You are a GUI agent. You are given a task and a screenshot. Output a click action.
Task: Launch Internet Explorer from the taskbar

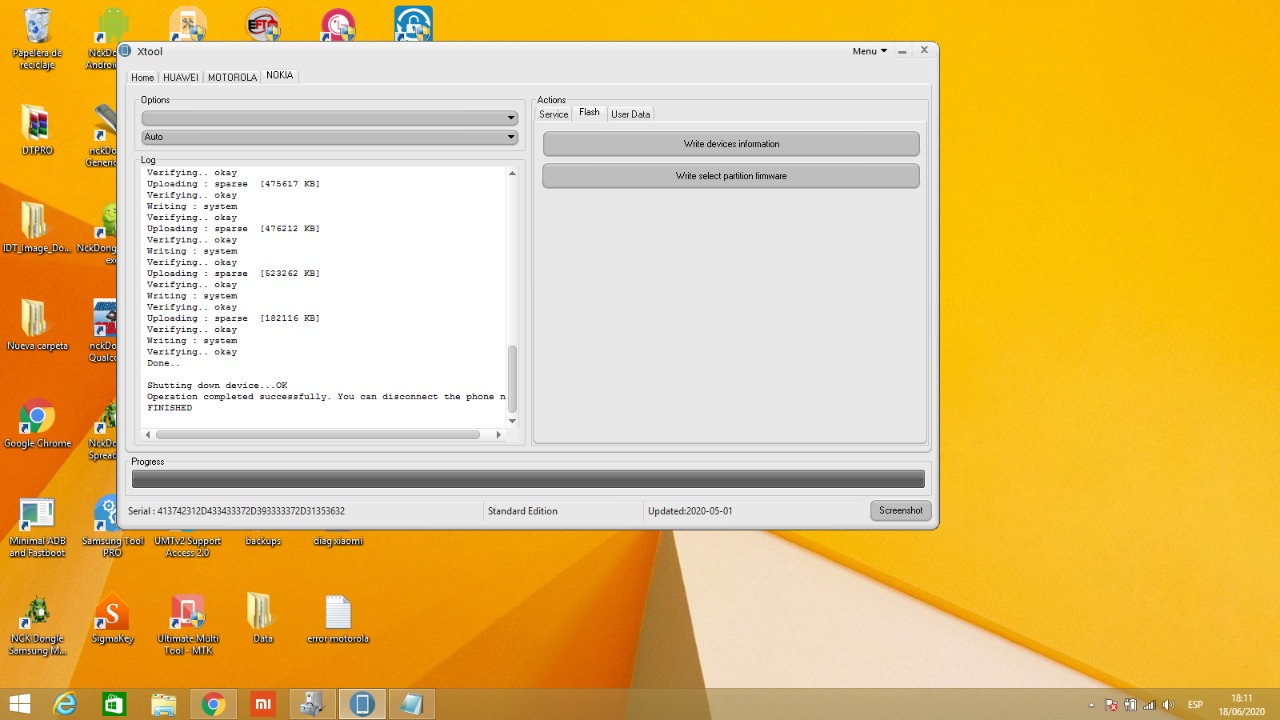[x=65, y=704]
